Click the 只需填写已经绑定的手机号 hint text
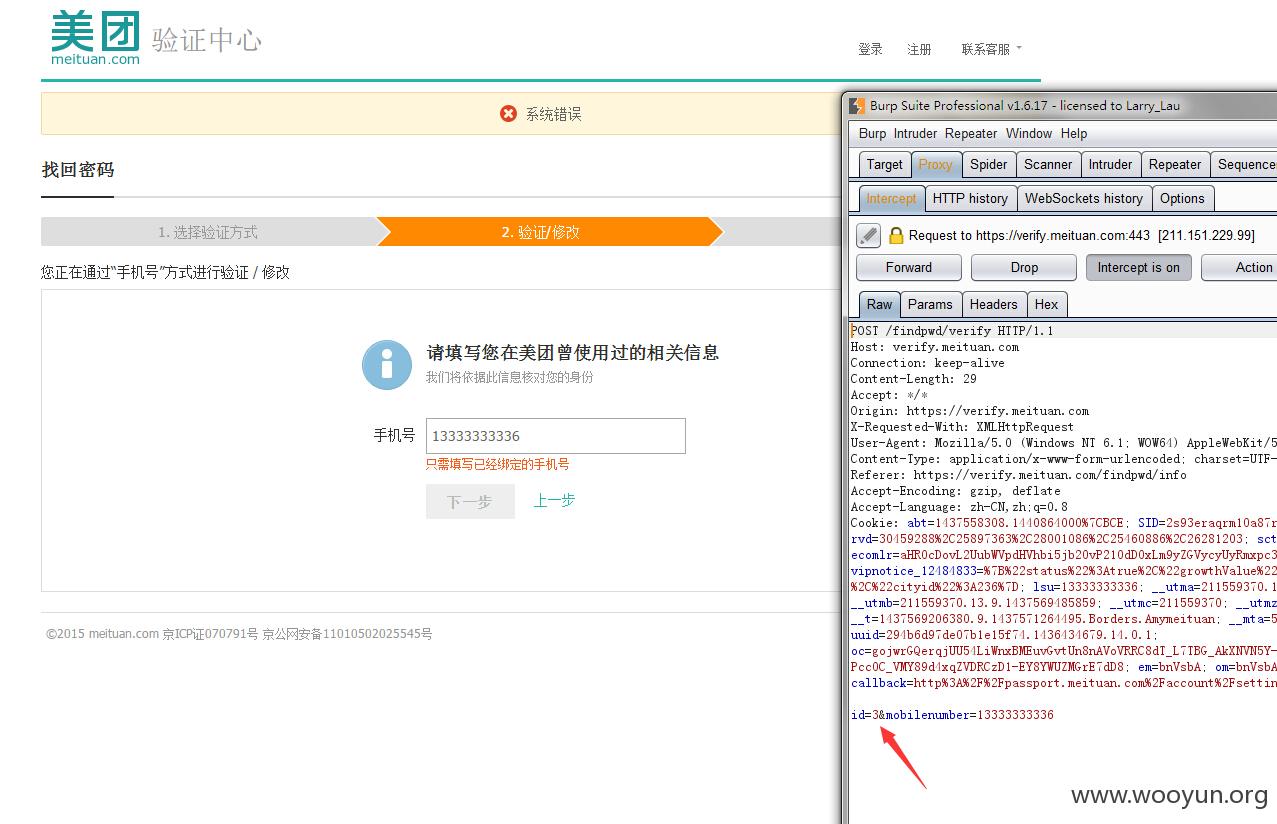1277x824 pixels. pyautogui.click(x=498, y=464)
